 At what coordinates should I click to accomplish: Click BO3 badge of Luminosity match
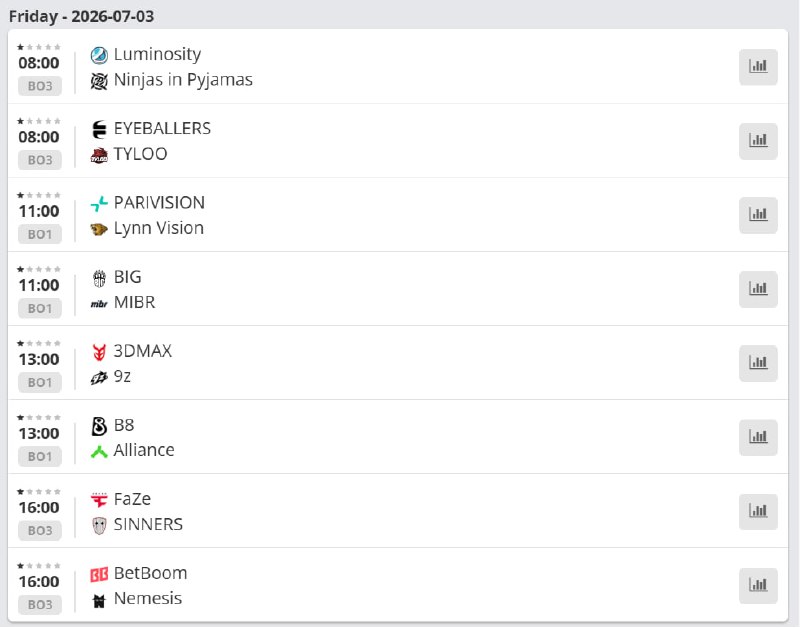40,86
